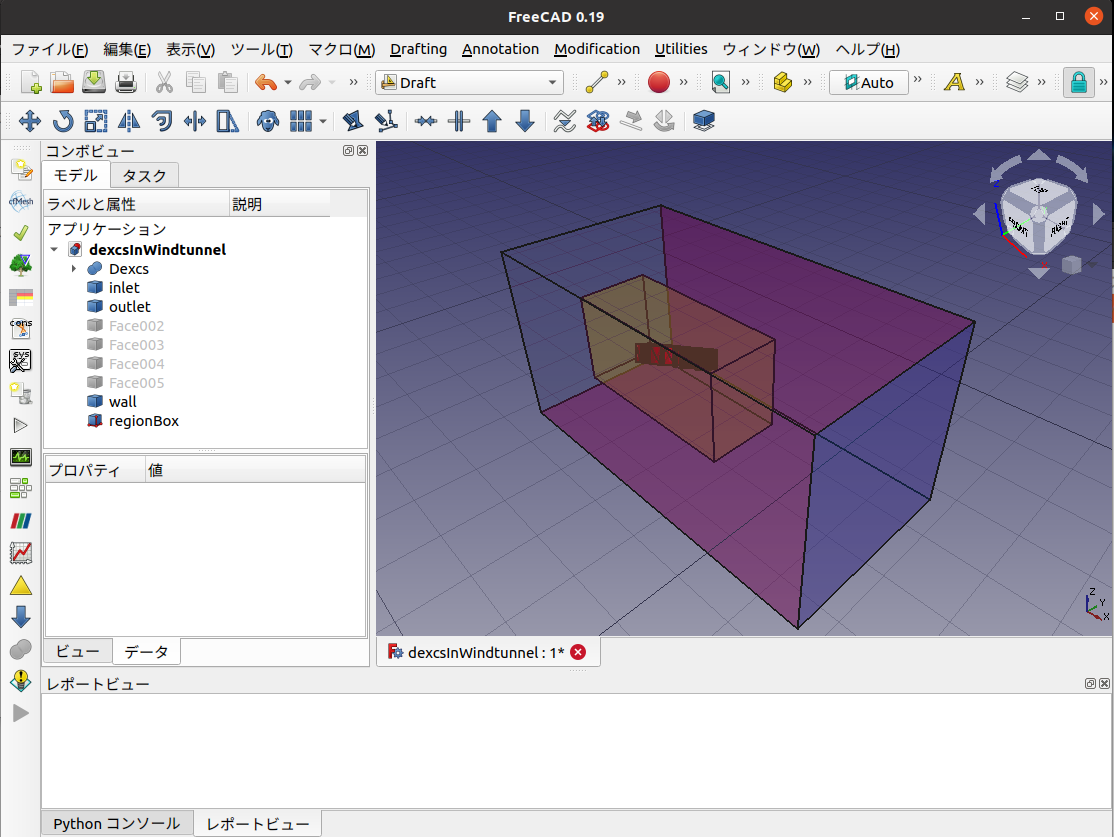
Task: Click the Draft Downgrade arrow icon
Action: [x=525, y=122]
